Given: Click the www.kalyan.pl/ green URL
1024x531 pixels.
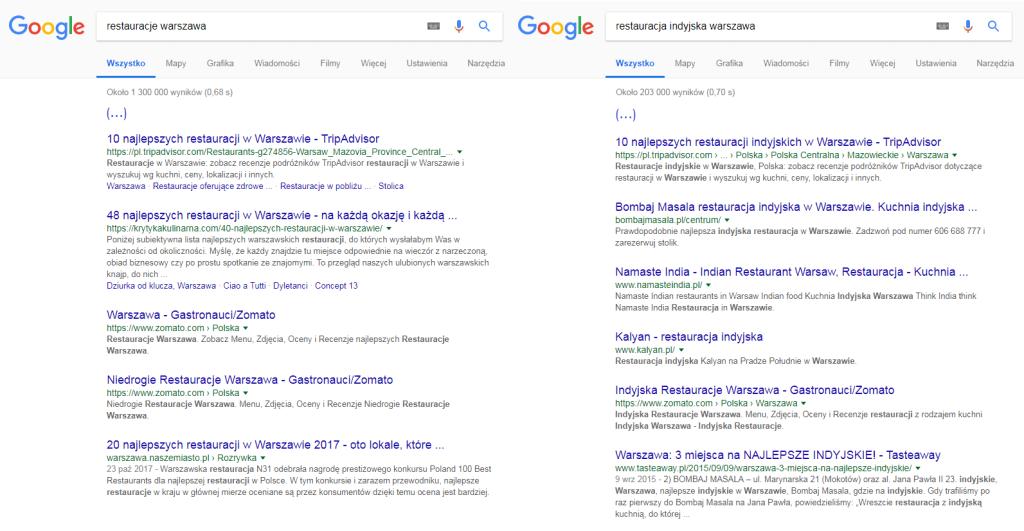Looking at the screenshot, I should tap(645, 350).
